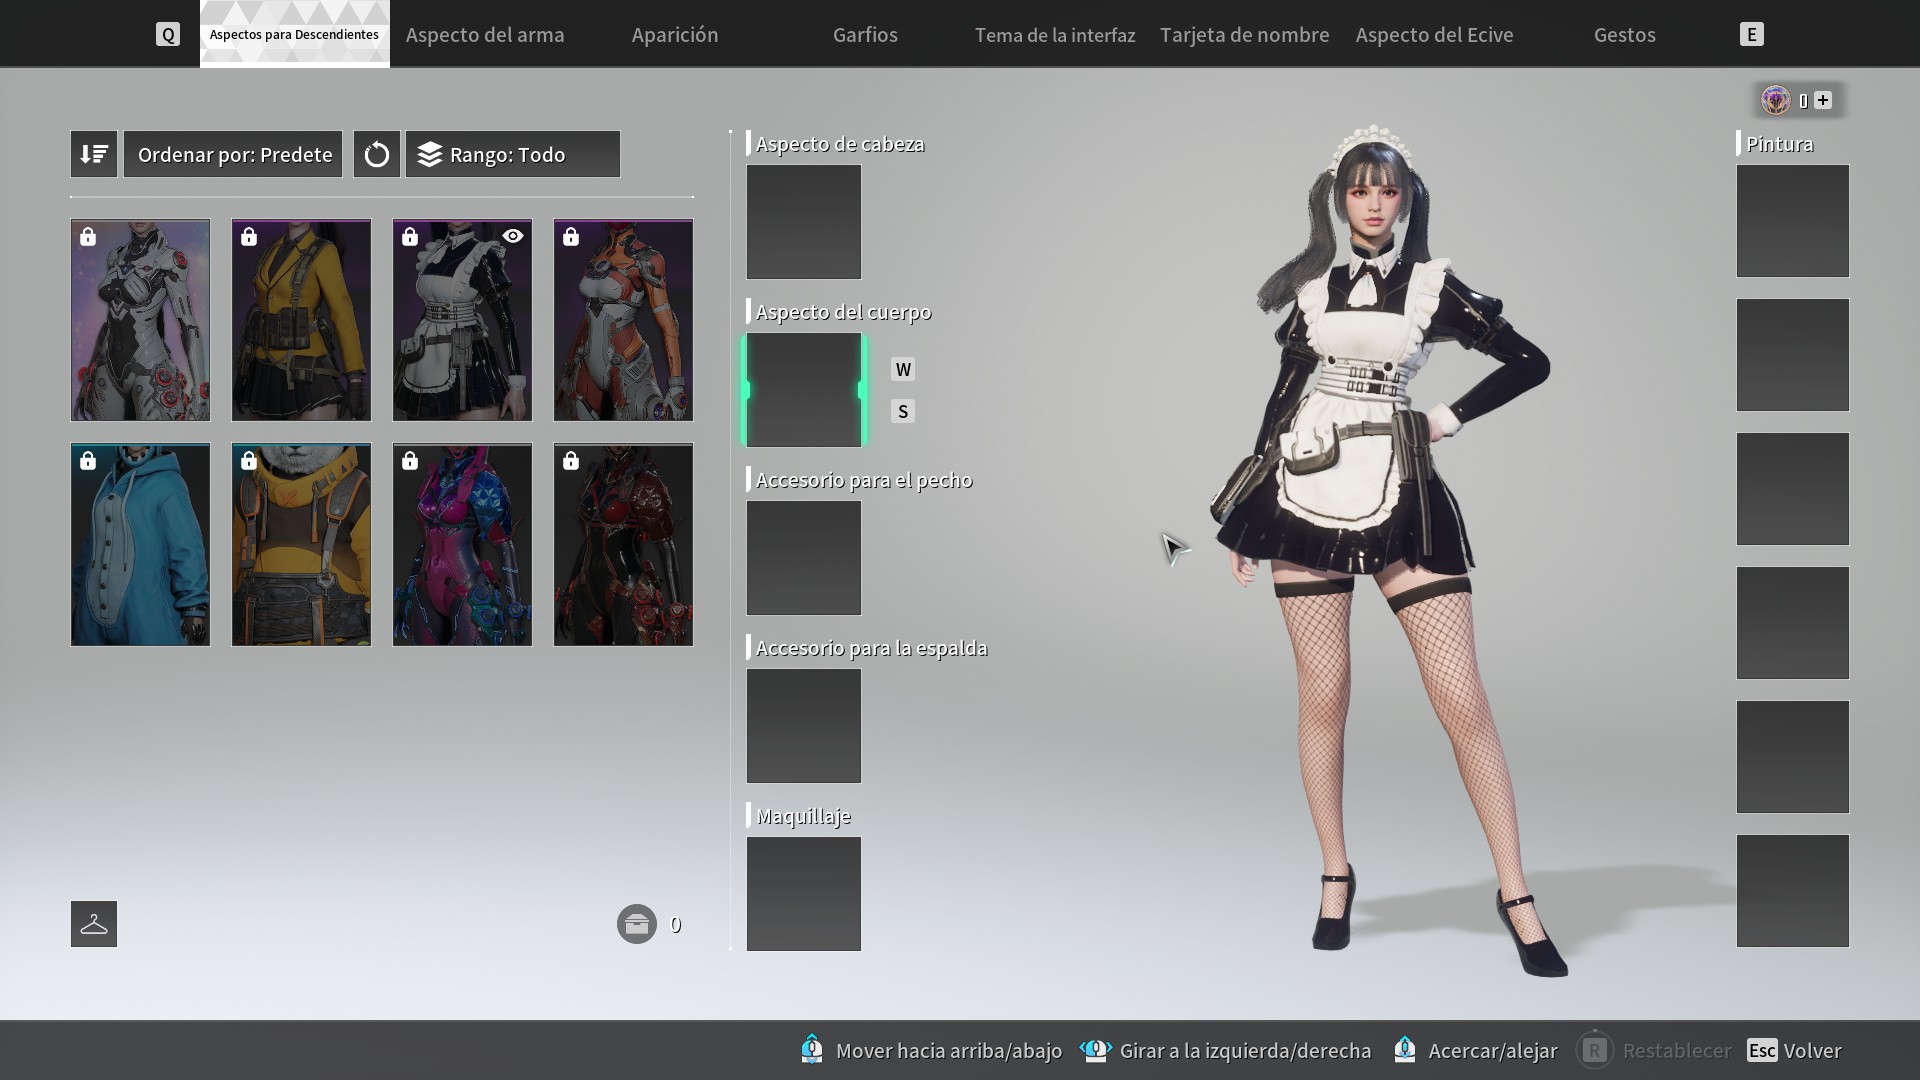Image resolution: width=1920 pixels, height=1080 pixels.
Task: Click the storage box counter icon
Action: pos(636,924)
